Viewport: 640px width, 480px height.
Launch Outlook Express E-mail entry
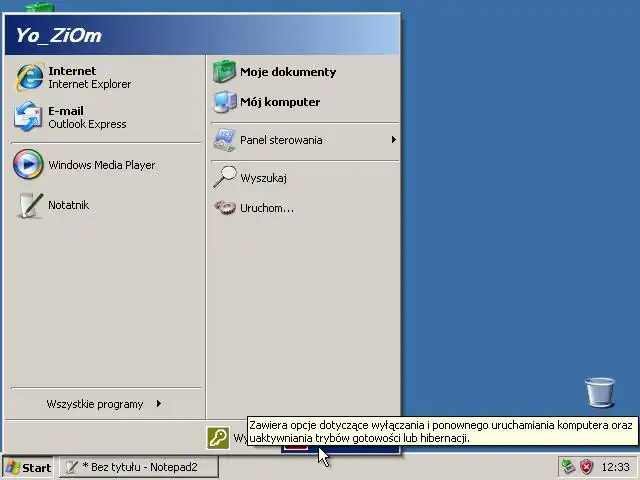point(106,117)
